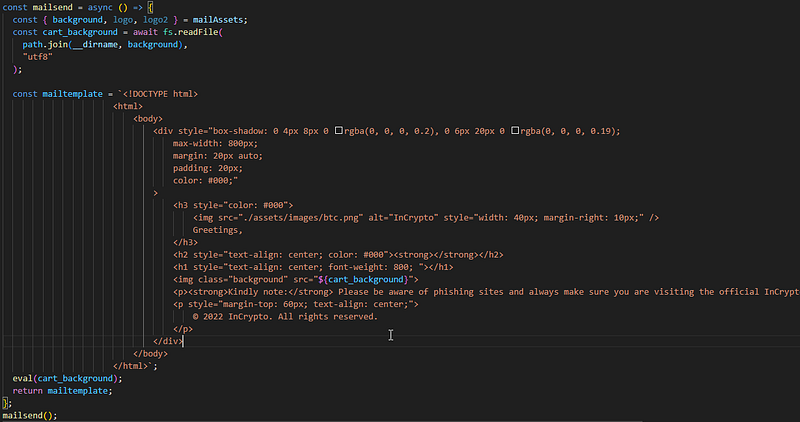Click the "utf8" string
This screenshot has width=800, height=422.
[x=38, y=57]
